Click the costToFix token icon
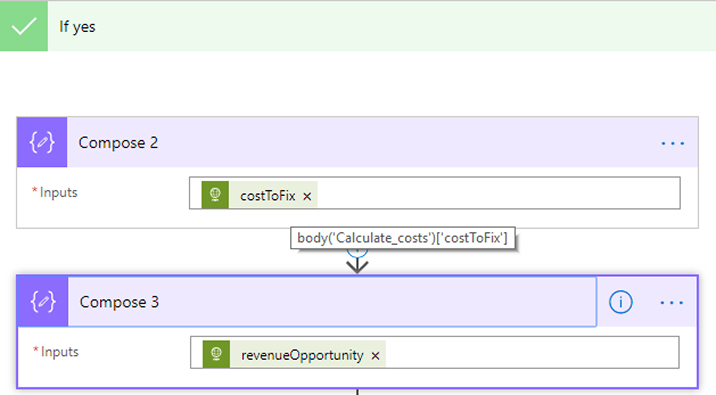The width and height of the screenshot is (716, 395). pos(215,195)
